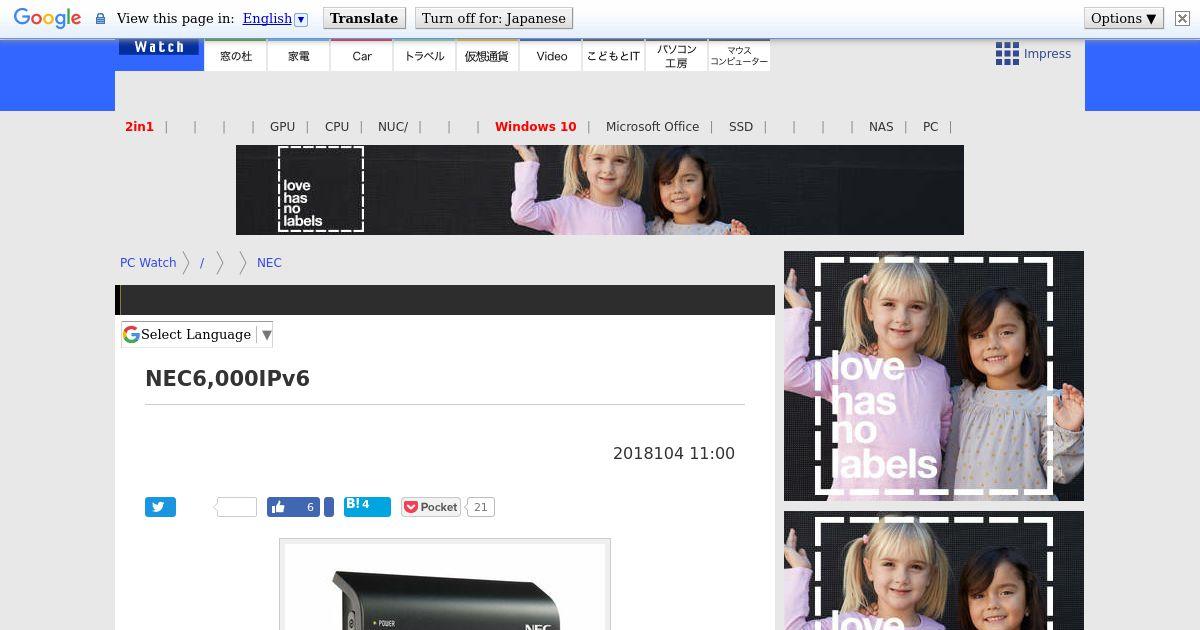1200x630 pixels.
Task: Open the Impress link
Action: point(1047,54)
